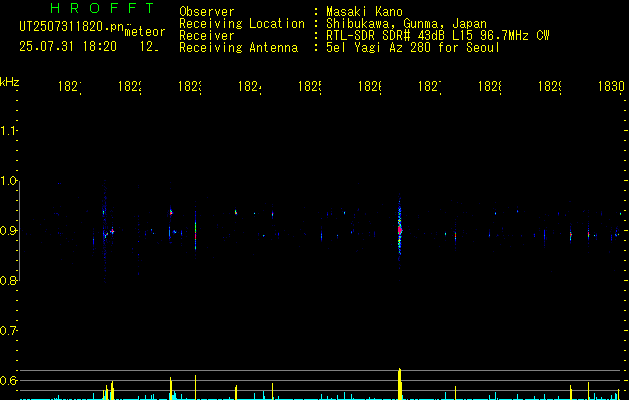
Task: Click the 'meteor' label
Action: click(x=145, y=32)
